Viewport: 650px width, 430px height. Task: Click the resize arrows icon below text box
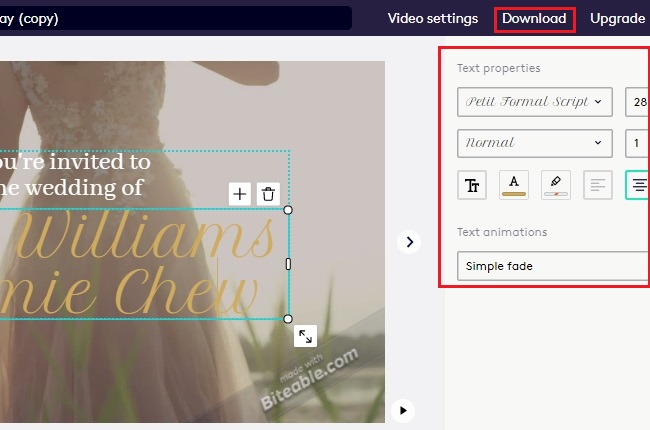point(306,336)
